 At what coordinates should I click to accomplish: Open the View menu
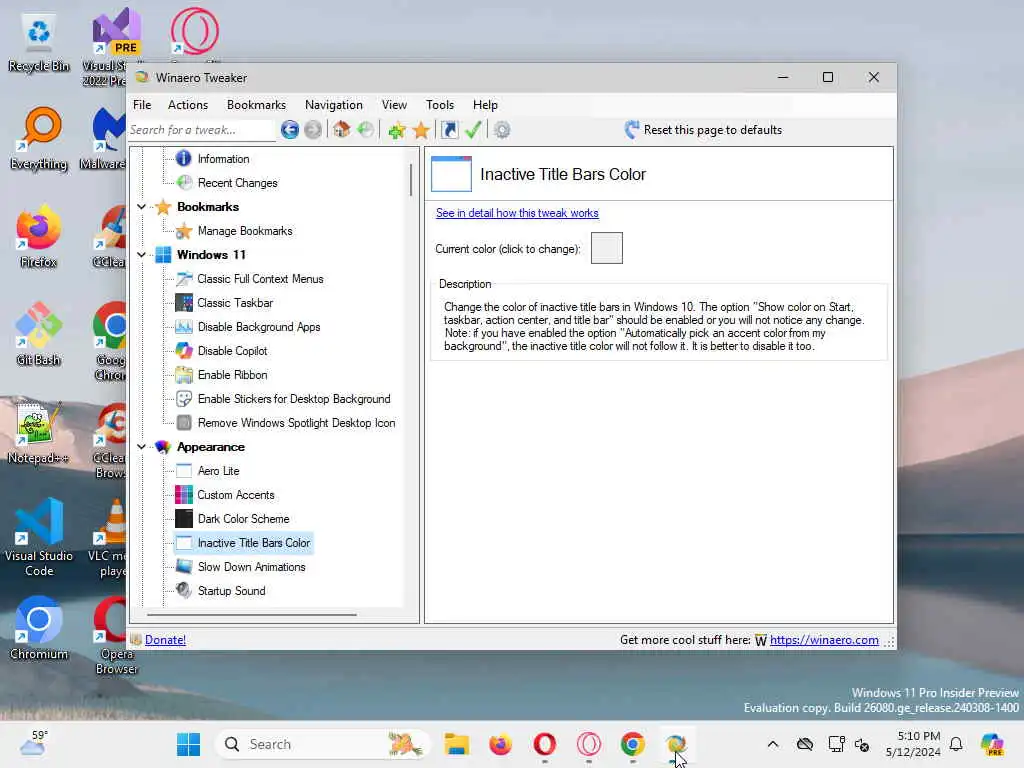(x=394, y=104)
